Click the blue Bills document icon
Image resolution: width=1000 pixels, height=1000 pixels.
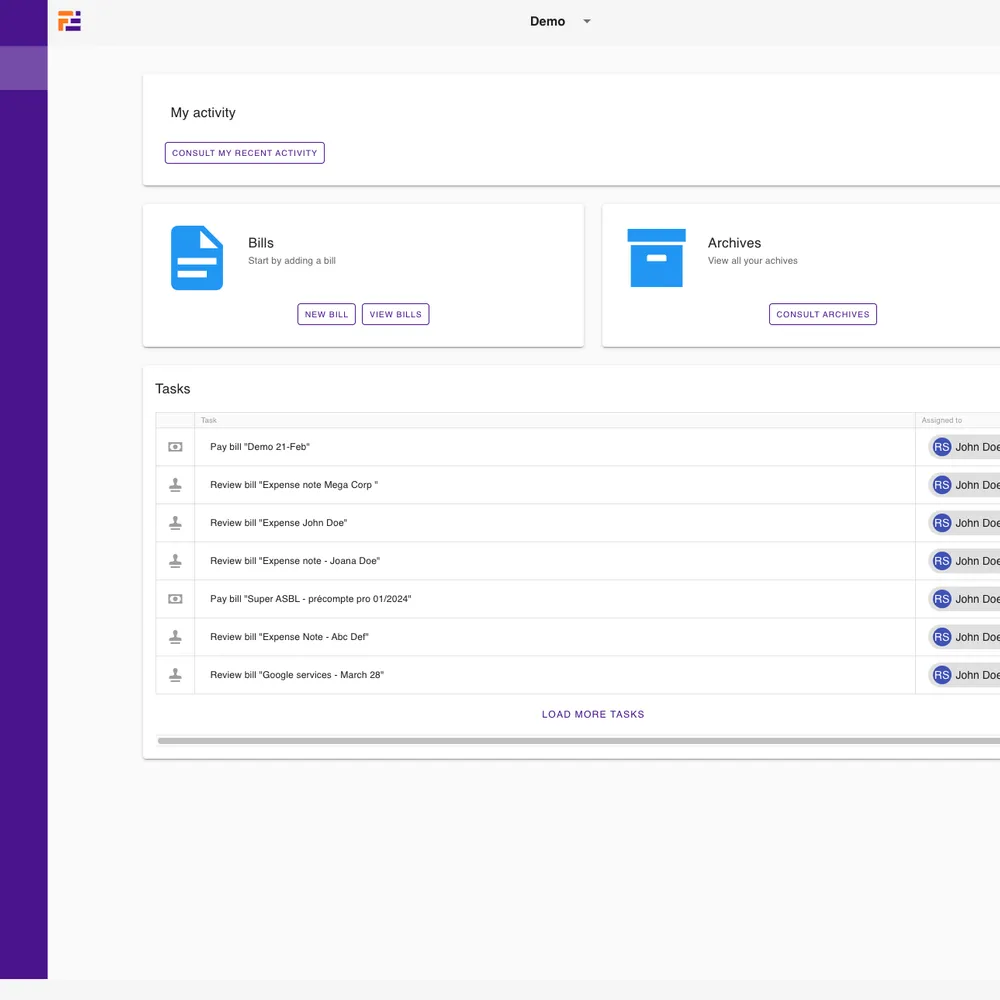(197, 257)
